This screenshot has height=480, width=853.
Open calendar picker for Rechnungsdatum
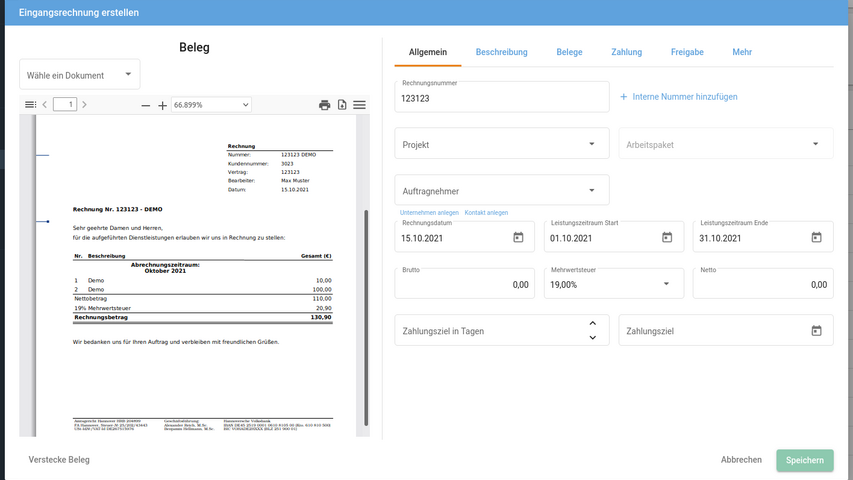tap(518, 237)
